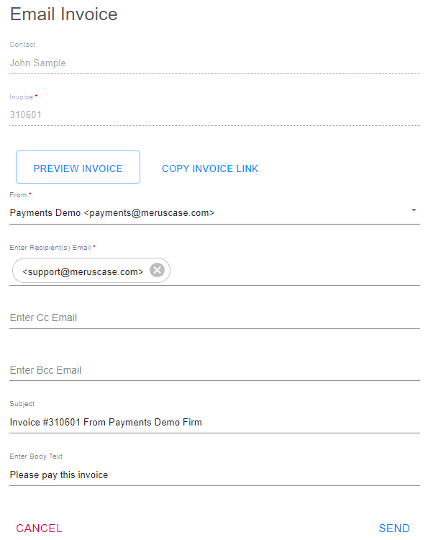This screenshot has height=540, width=428.
Task: Click the 'Enter Body Text' label
Action: pos(36,456)
